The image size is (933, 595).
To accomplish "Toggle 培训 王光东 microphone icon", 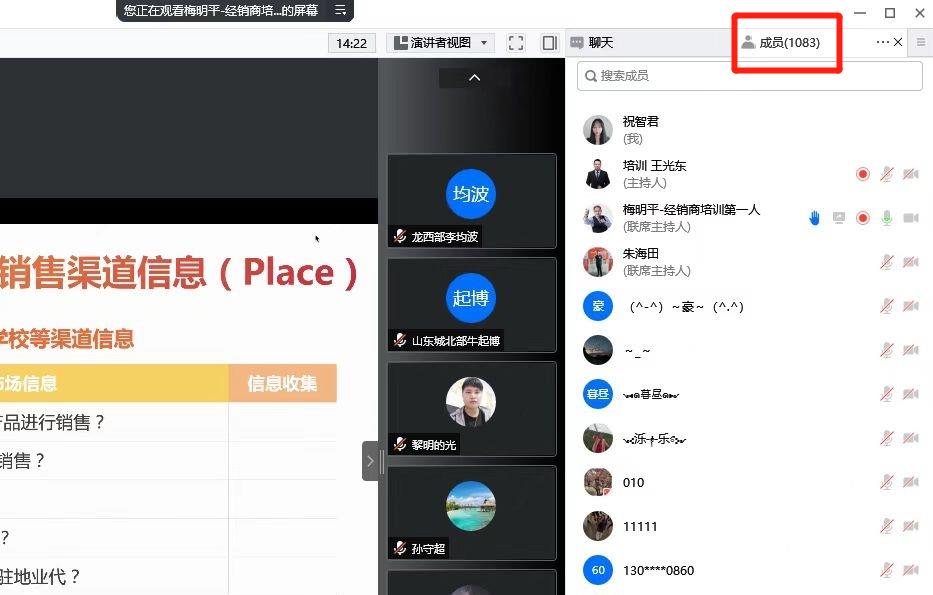I will (x=887, y=174).
